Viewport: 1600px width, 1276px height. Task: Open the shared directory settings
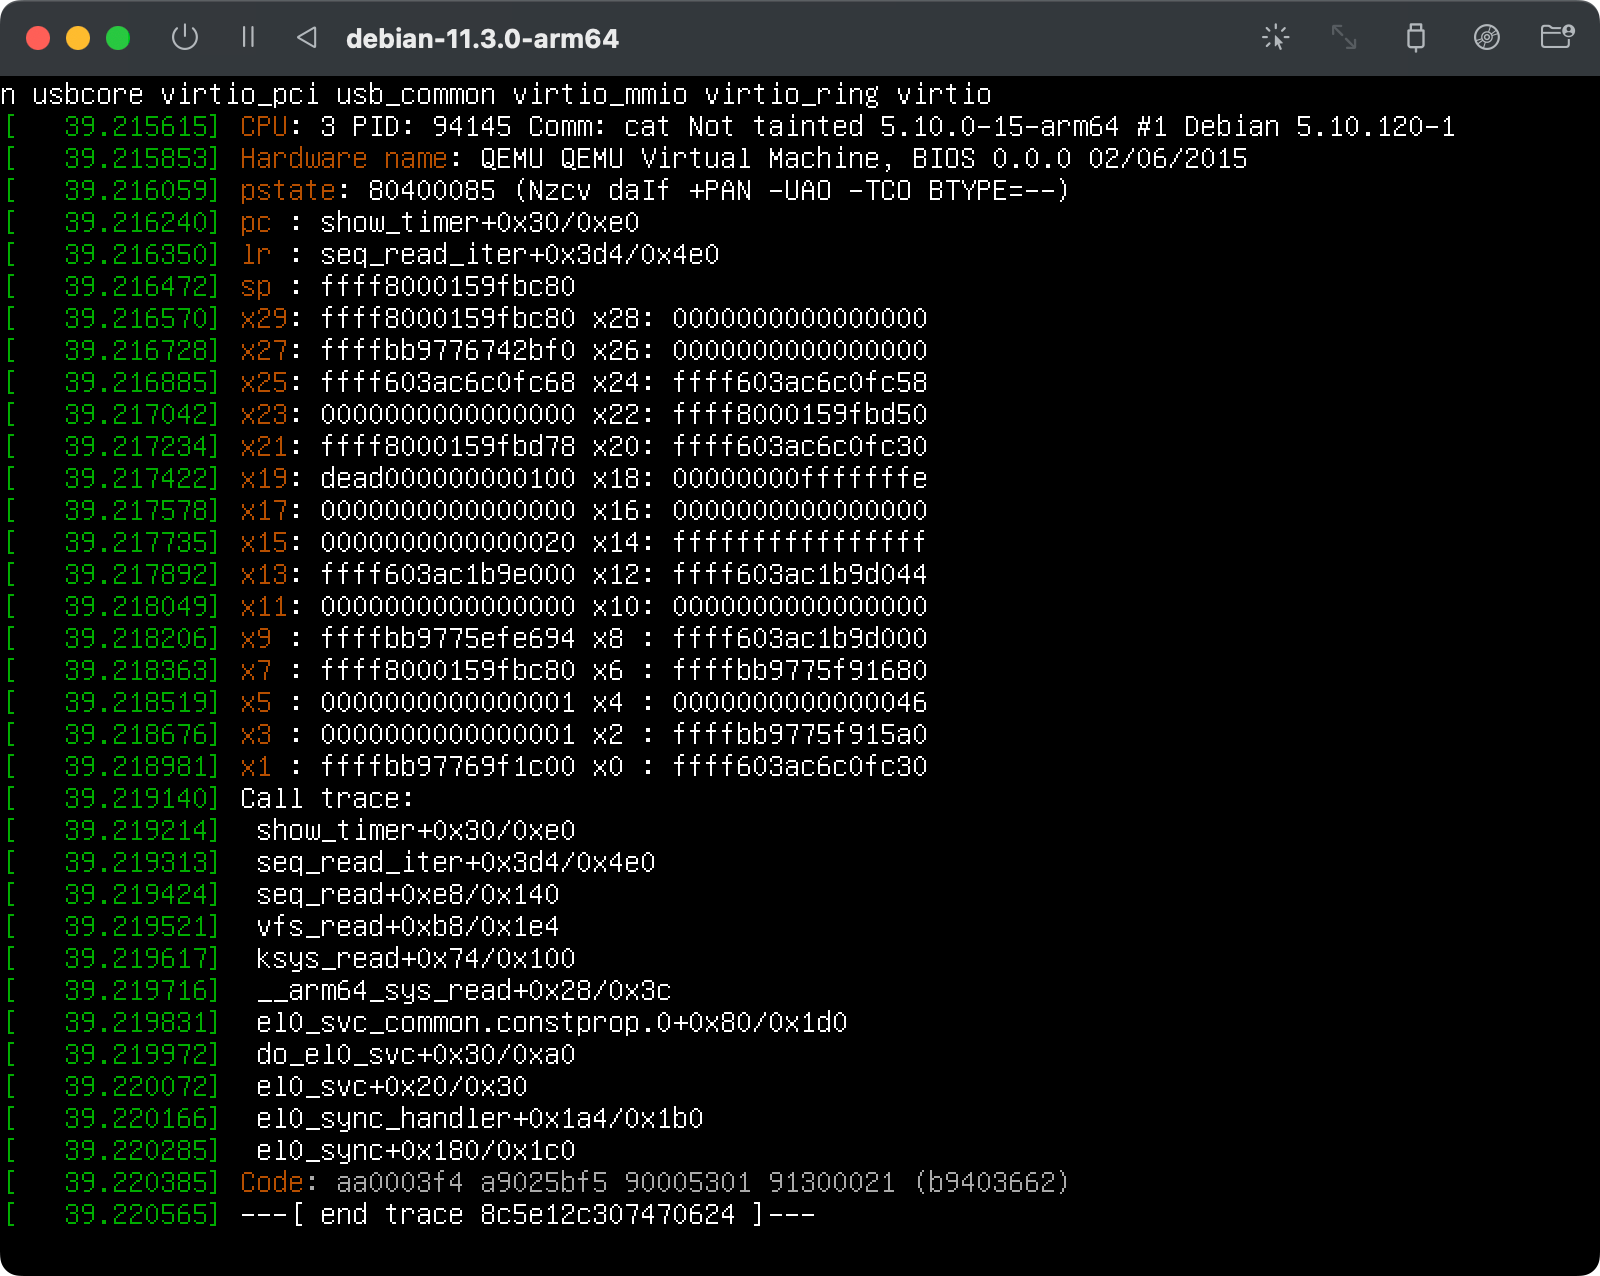coord(1556,37)
